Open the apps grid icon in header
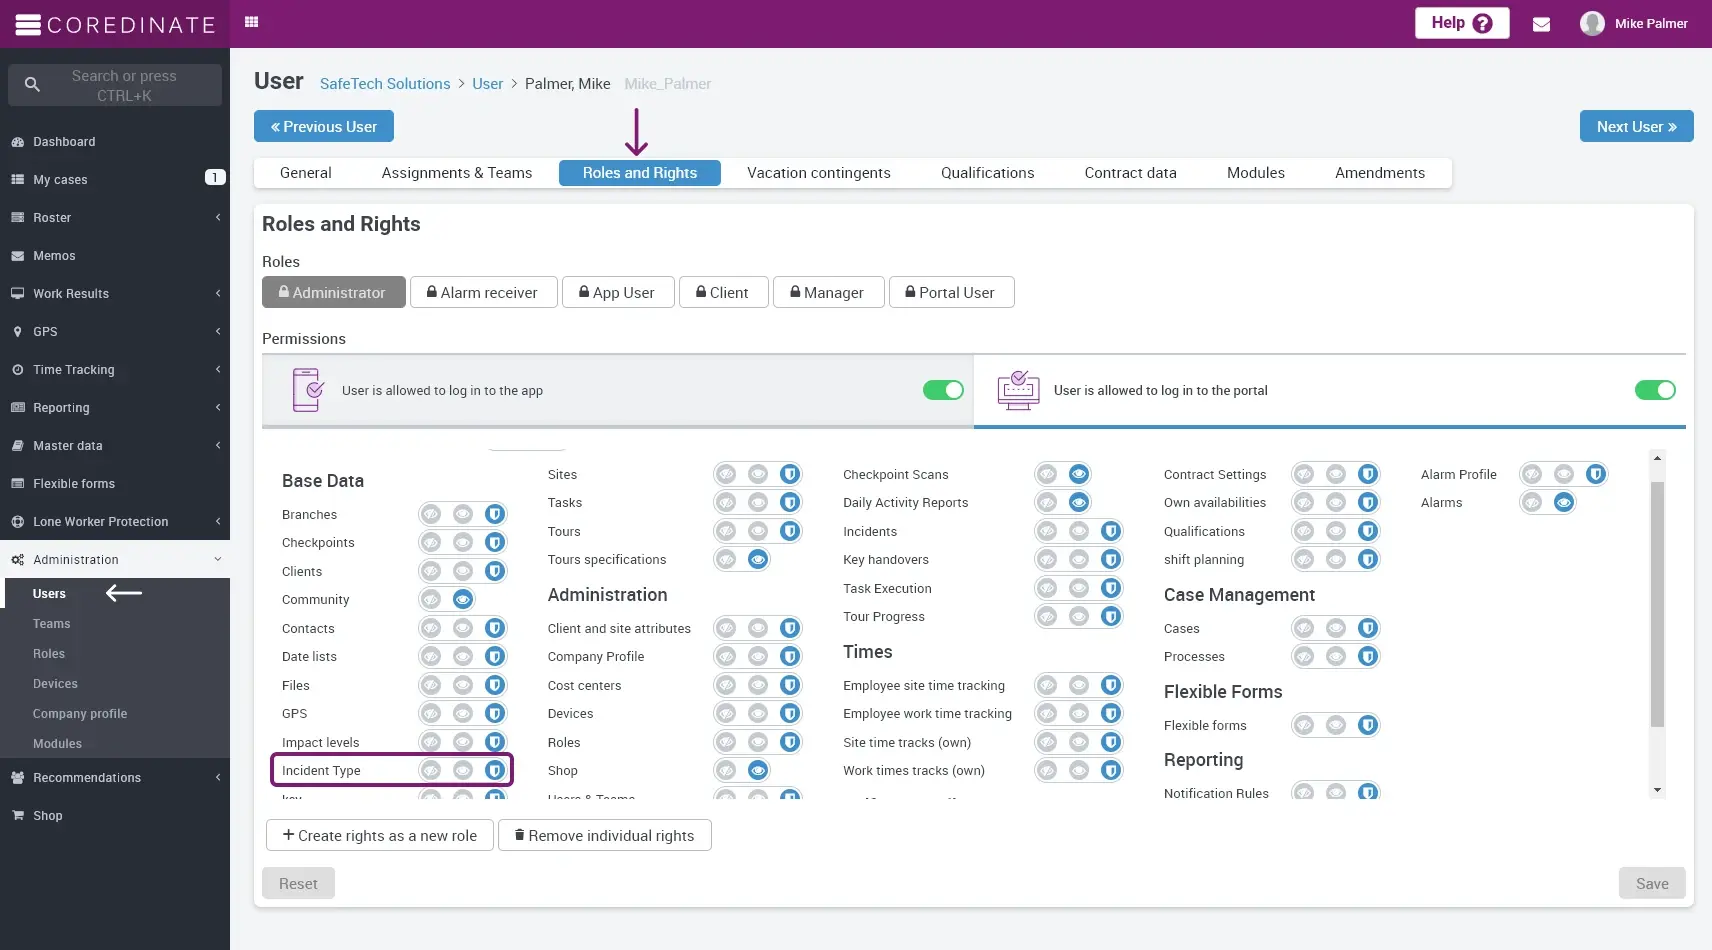This screenshot has height=950, width=1712. point(252,22)
